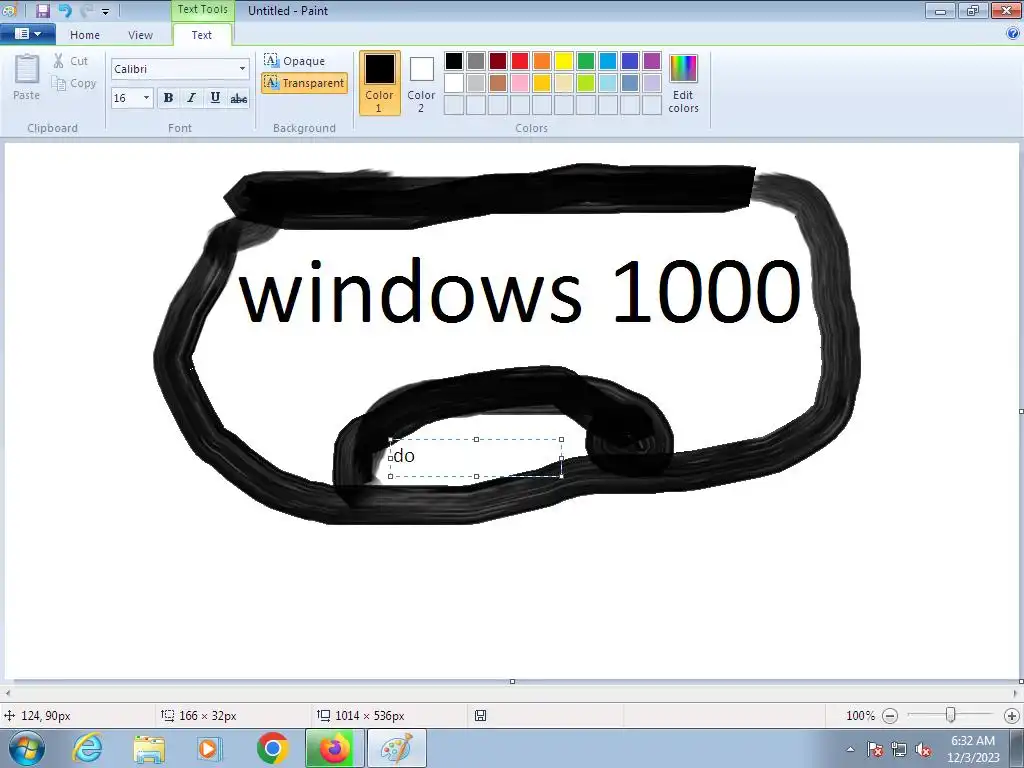This screenshot has width=1024, height=768.
Task: Pick the lavender color swatch
Action: 652,83
